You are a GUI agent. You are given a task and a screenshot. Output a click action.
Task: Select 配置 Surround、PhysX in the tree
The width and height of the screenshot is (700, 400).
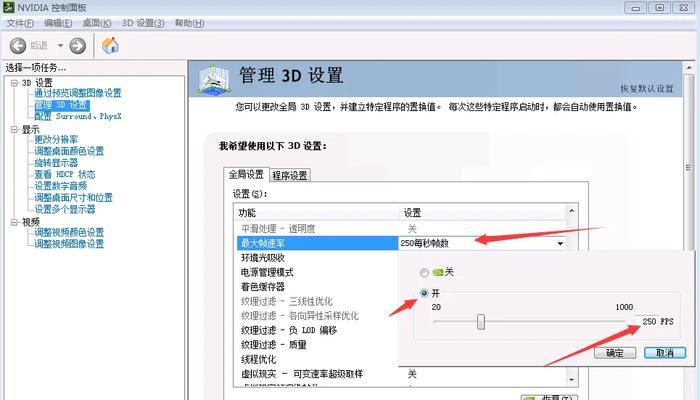tap(78, 117)
